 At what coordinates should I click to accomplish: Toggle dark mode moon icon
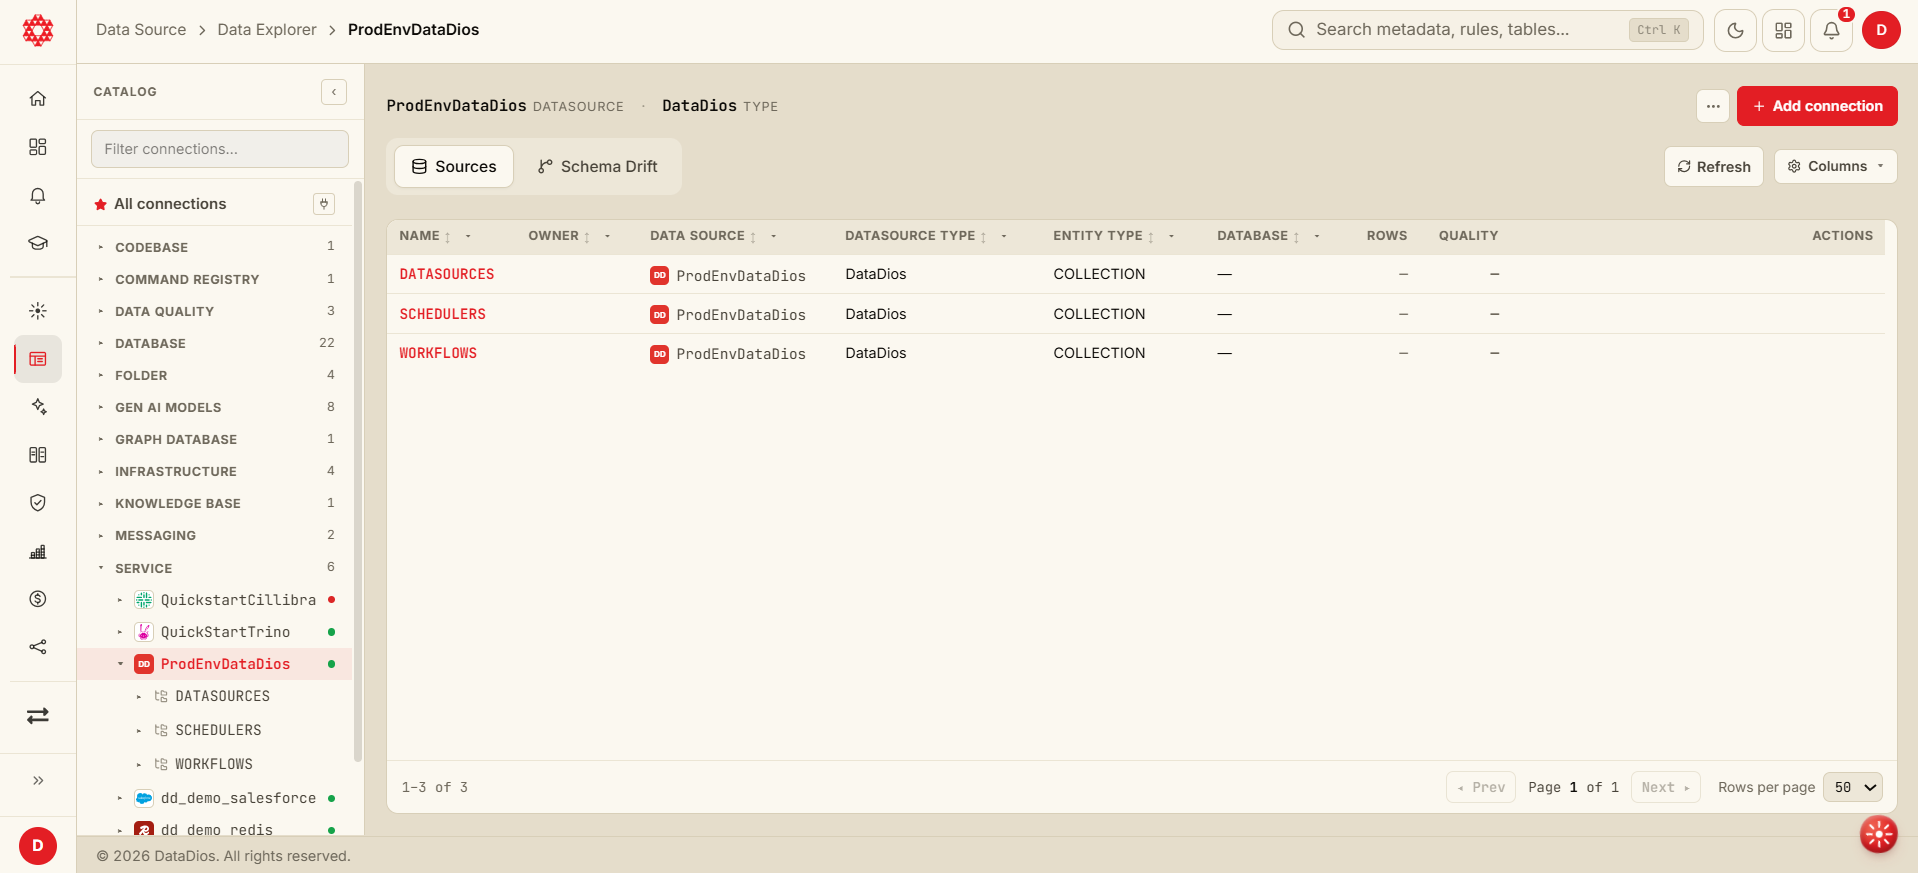tap(1735, 30)
